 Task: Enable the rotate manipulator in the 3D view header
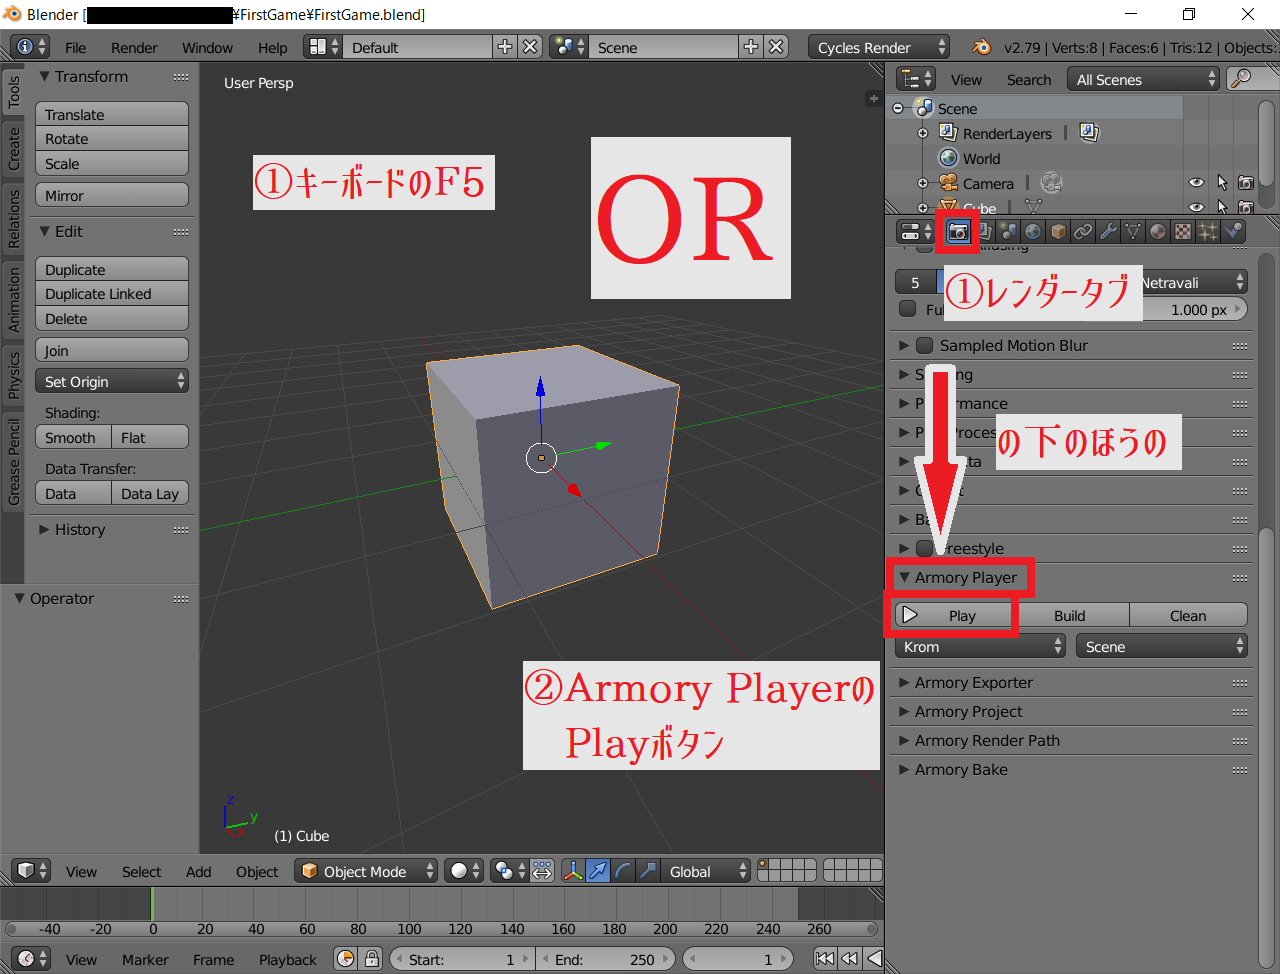coord(622,871)
